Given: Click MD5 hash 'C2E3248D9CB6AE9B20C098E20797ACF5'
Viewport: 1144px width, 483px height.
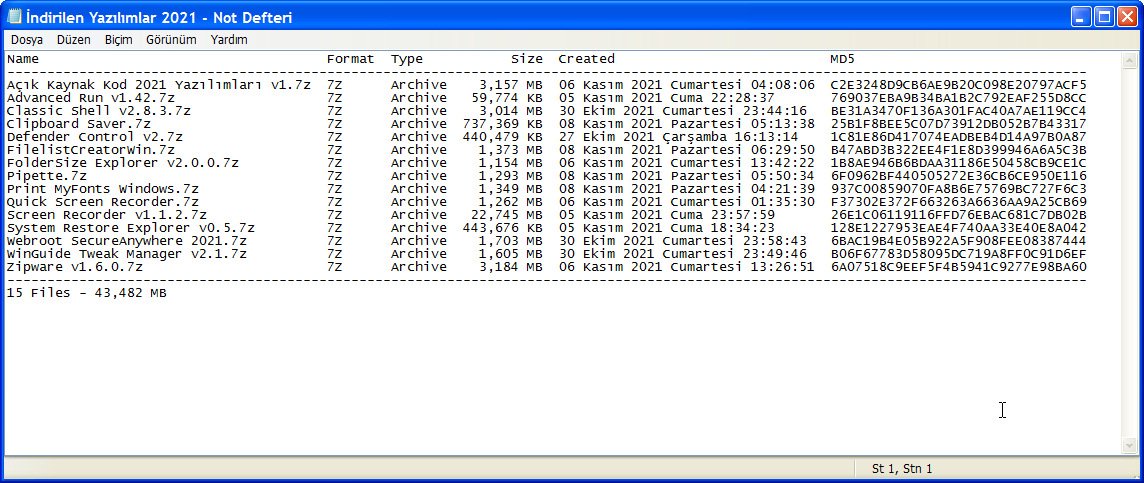Looking at the screenshot, I should [959, 85].
